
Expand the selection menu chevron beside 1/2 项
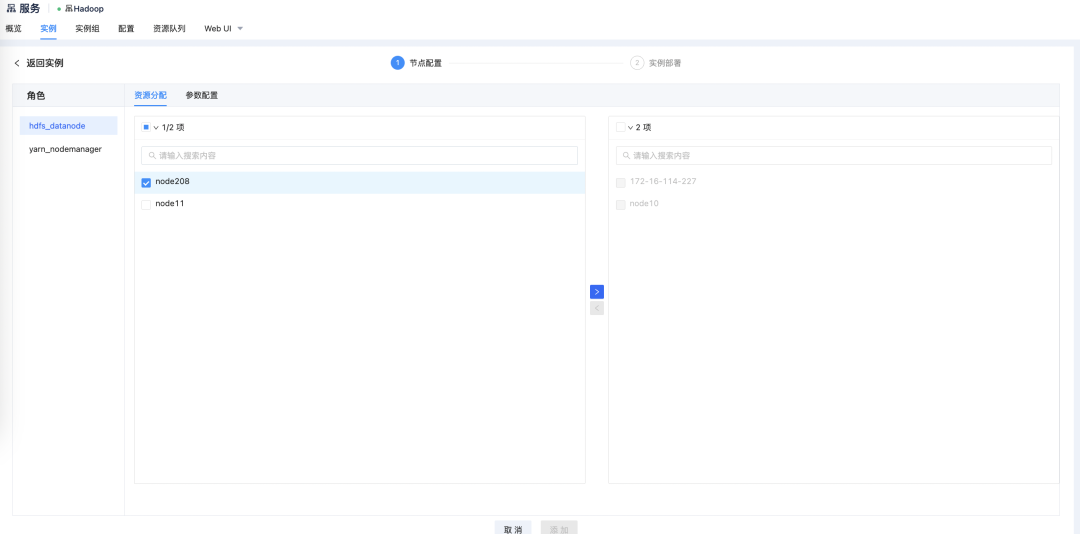(156, 127)
